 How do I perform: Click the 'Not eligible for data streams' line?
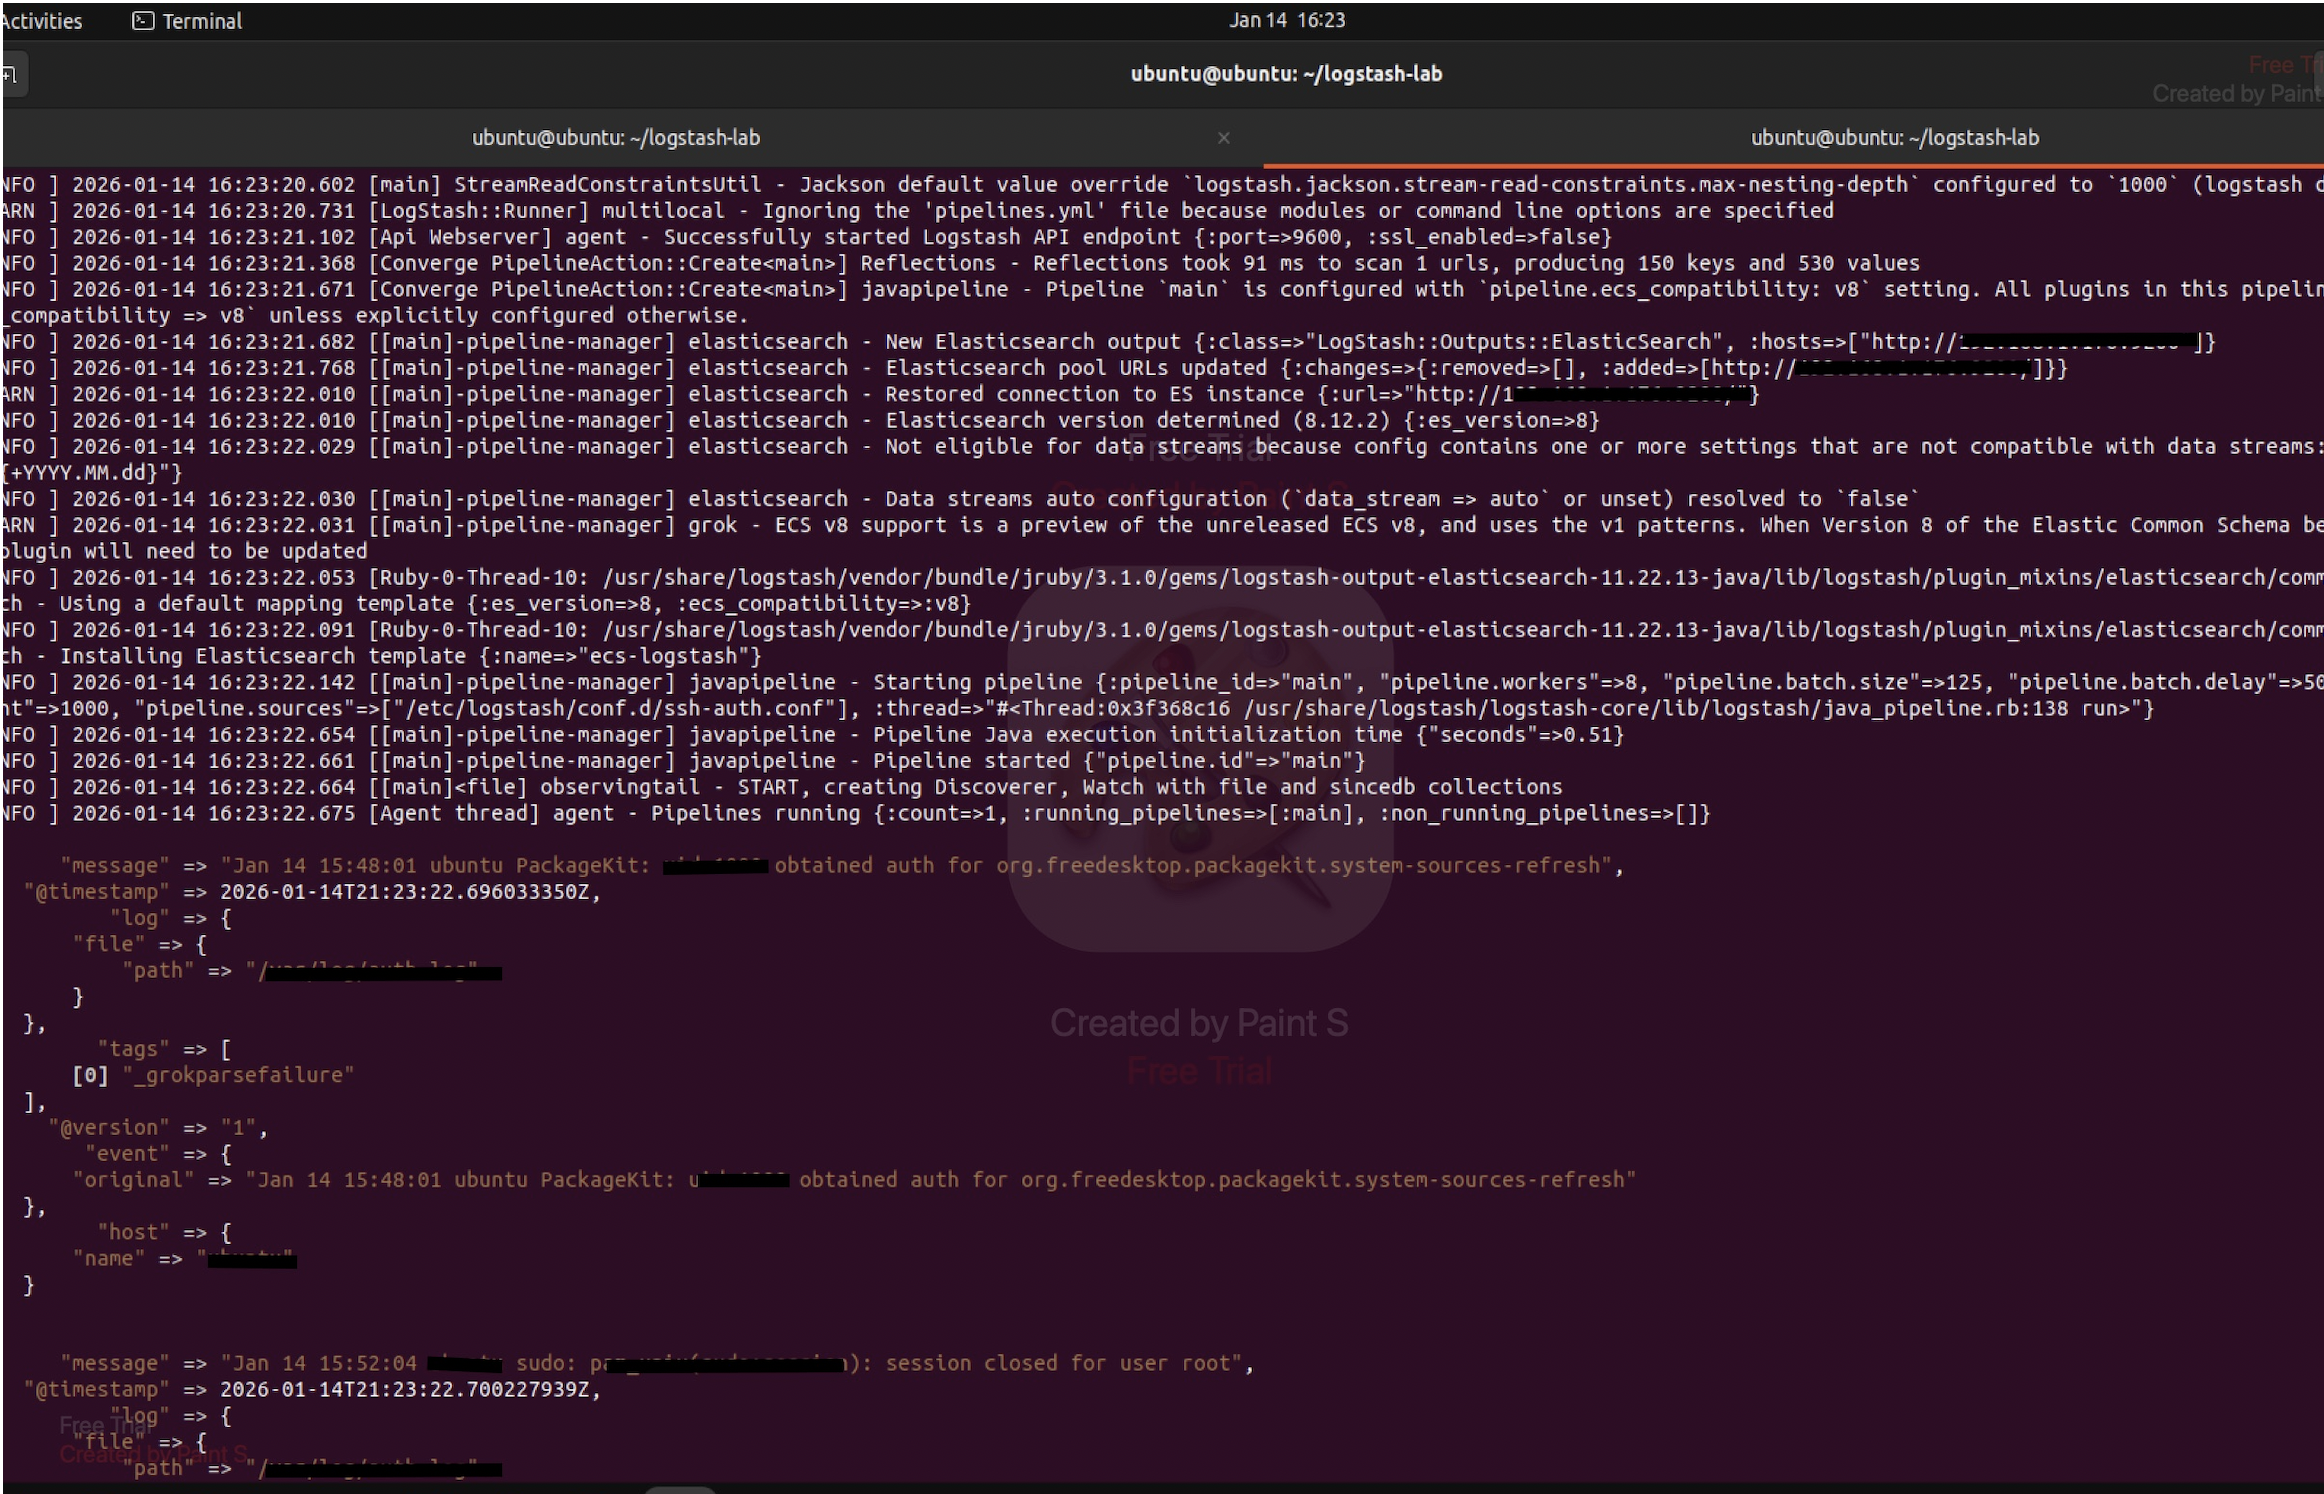pos(1161,447)
